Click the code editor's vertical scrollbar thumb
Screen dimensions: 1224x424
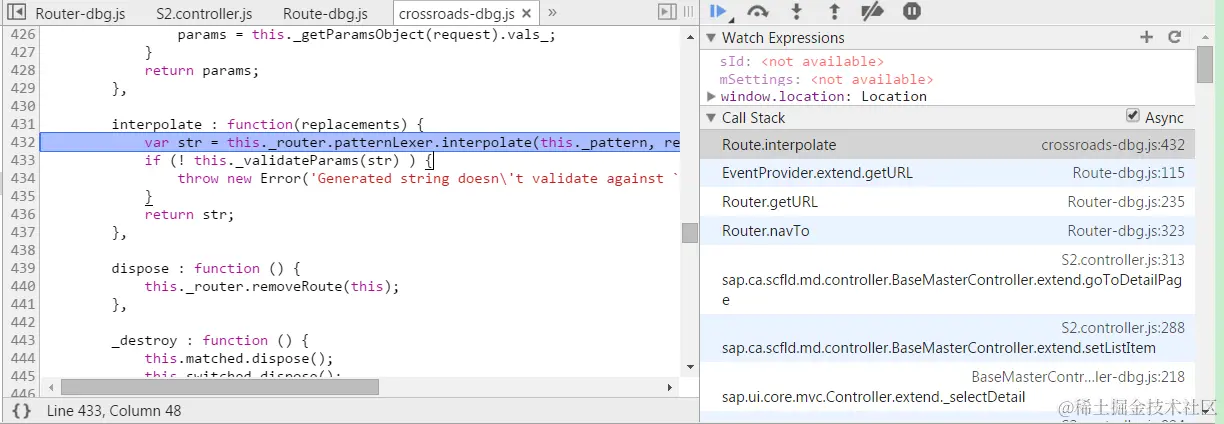pyautogui.click(x=690, y=232)
